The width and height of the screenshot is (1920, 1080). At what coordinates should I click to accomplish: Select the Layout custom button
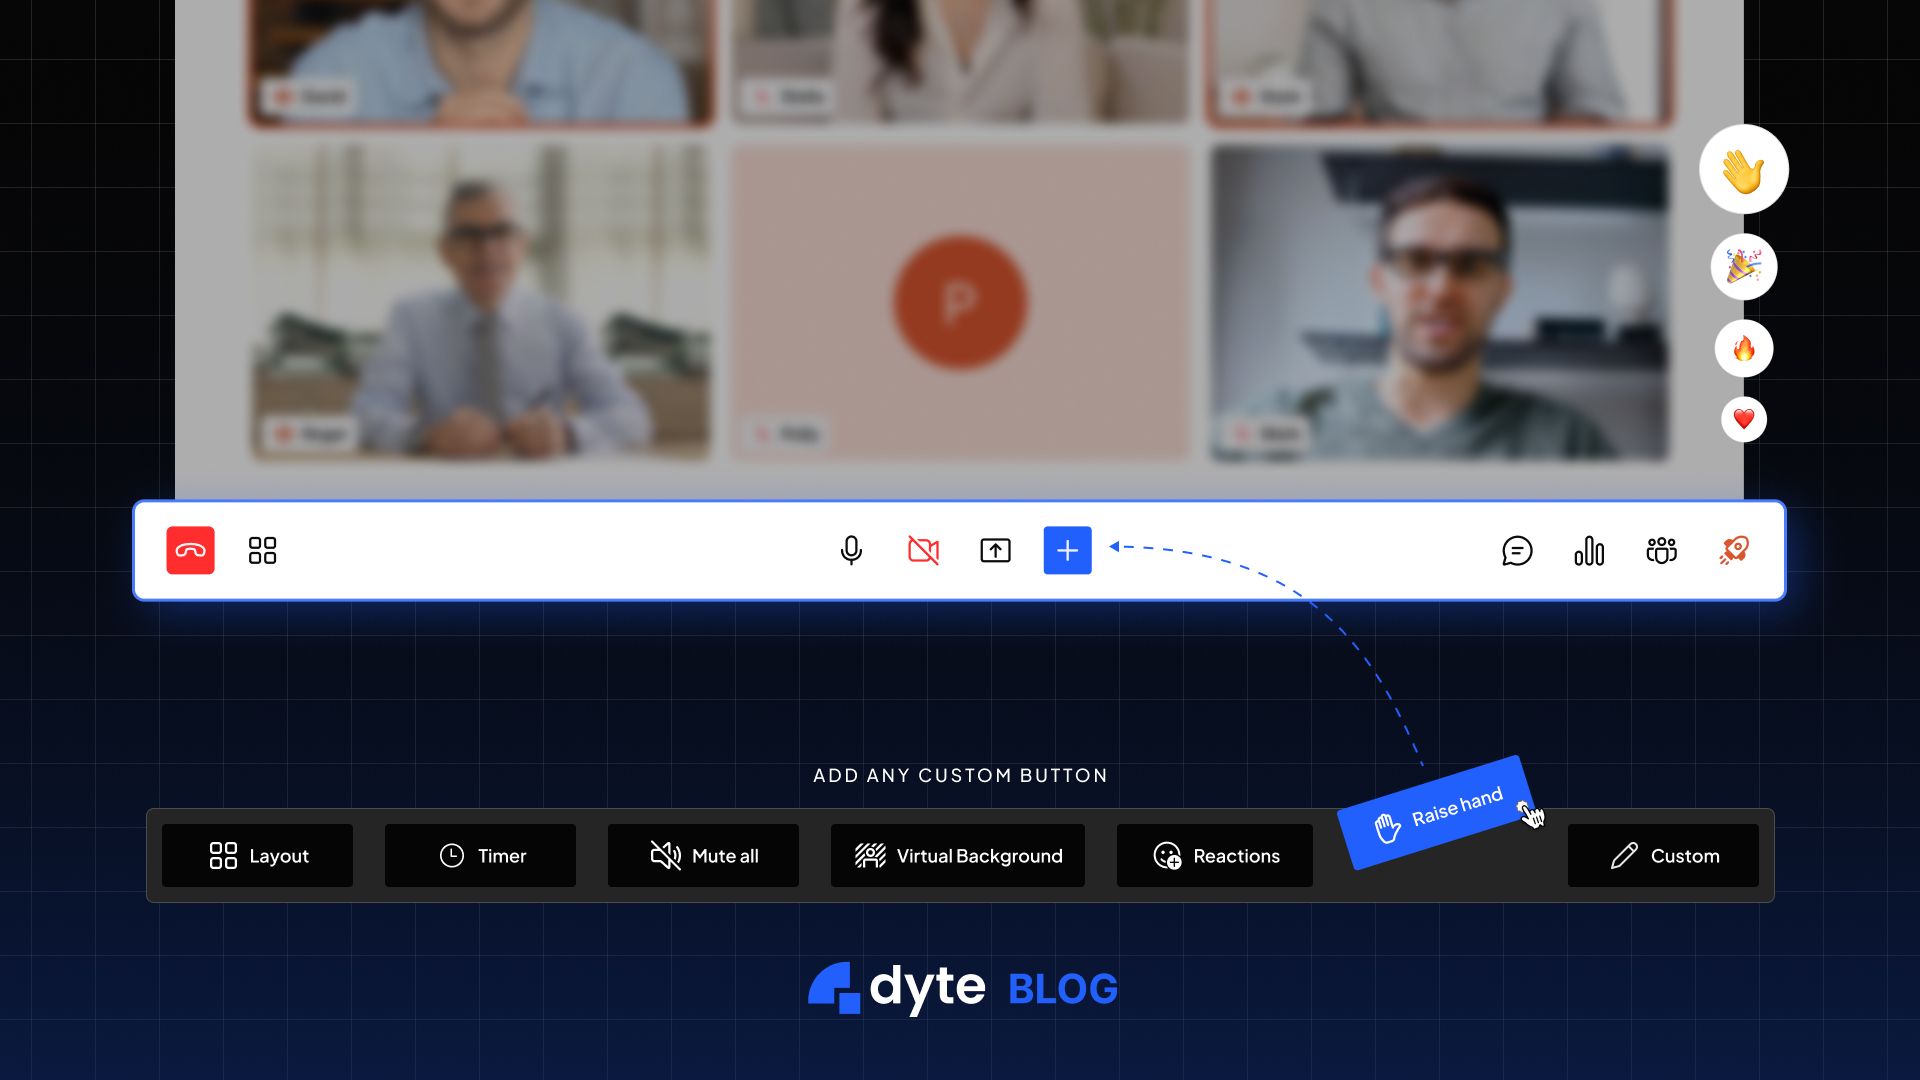[x=257, y=855]
